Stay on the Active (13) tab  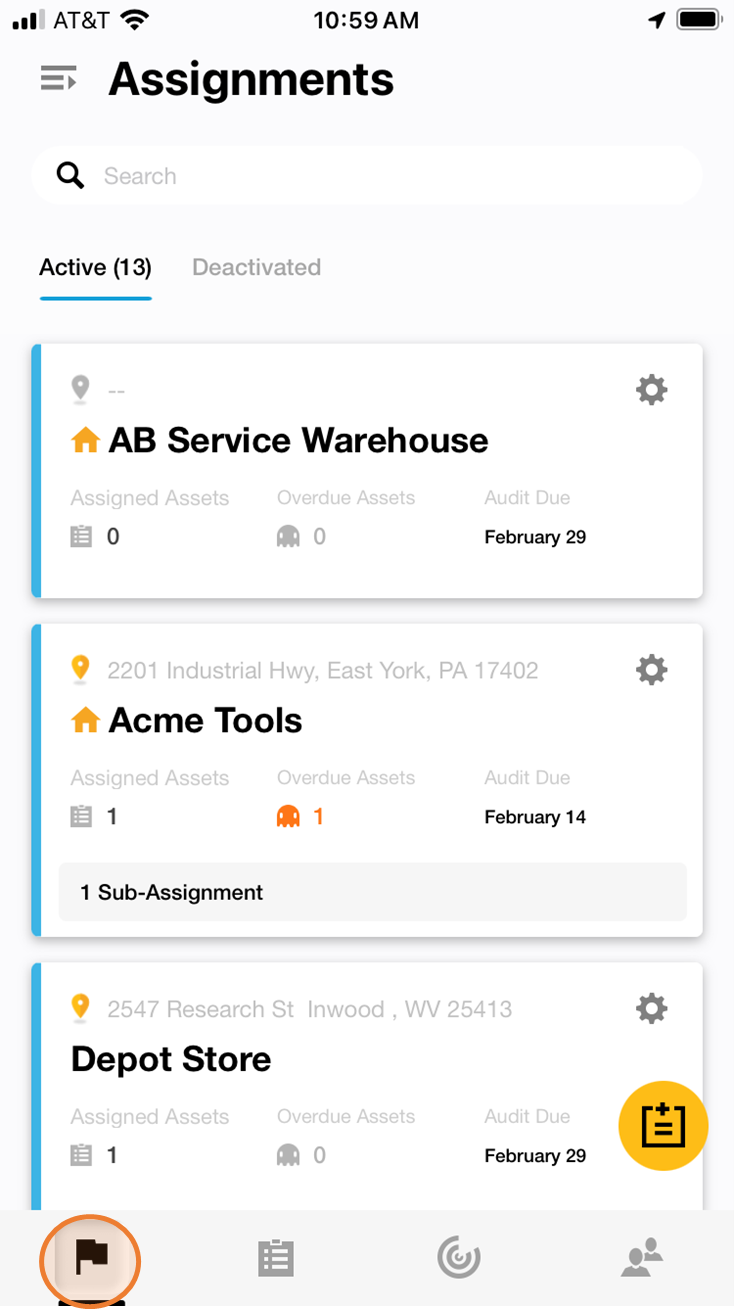tap(95, 267)
